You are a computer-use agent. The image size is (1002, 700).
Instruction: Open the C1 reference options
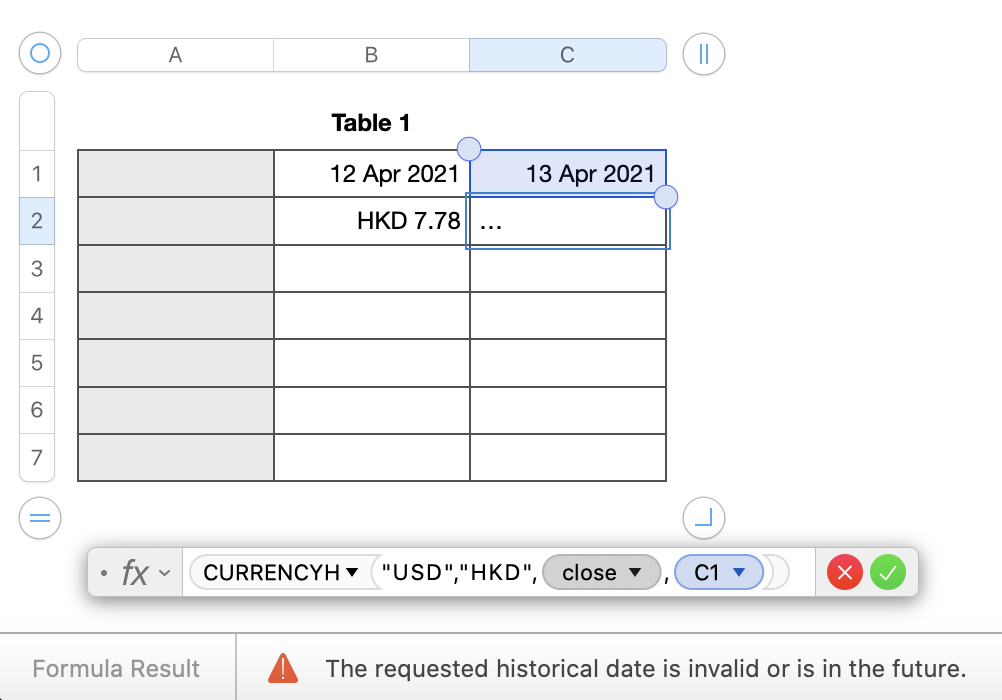pyautogui.click(x=740, y=573)
